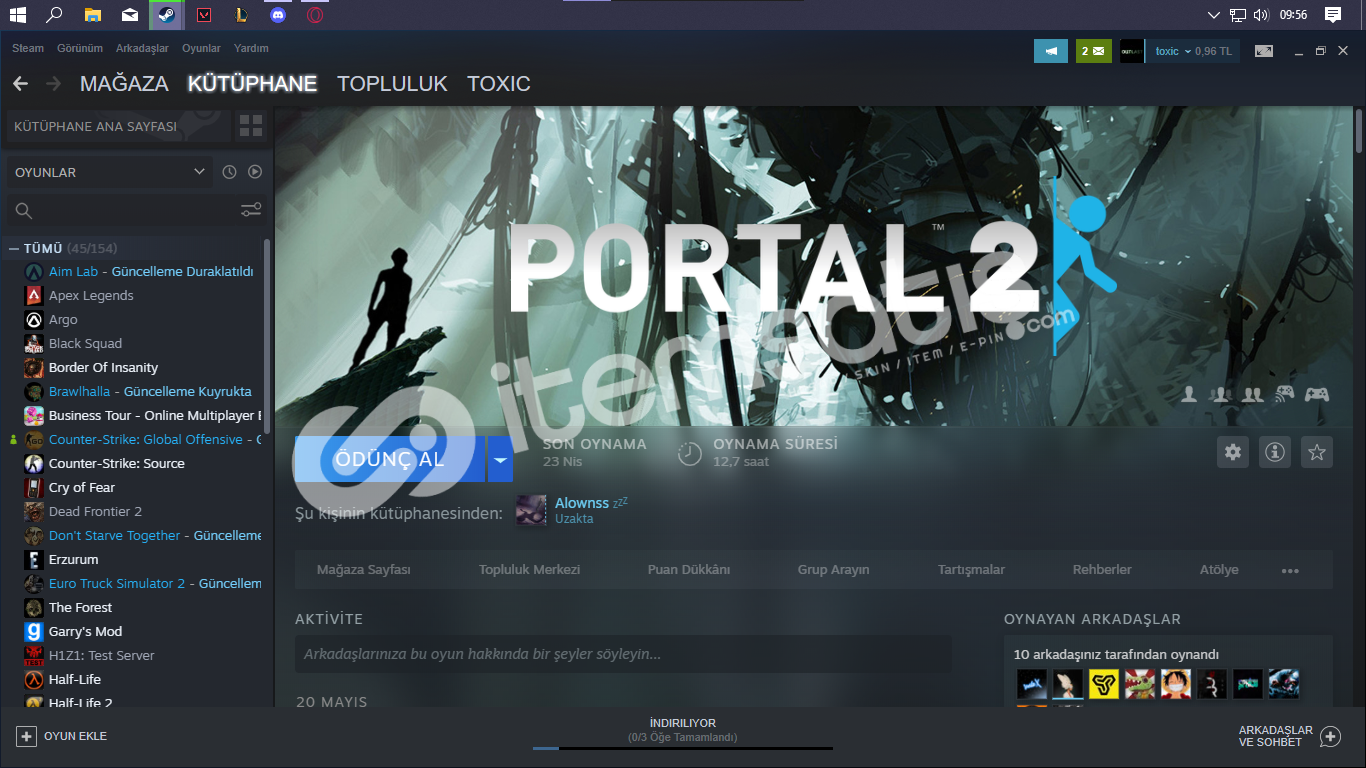The height and width of the screenshot is (768, 1366).
Task: Select Argo in the library list
Action: pyautogui.click(x=63, y=319)
